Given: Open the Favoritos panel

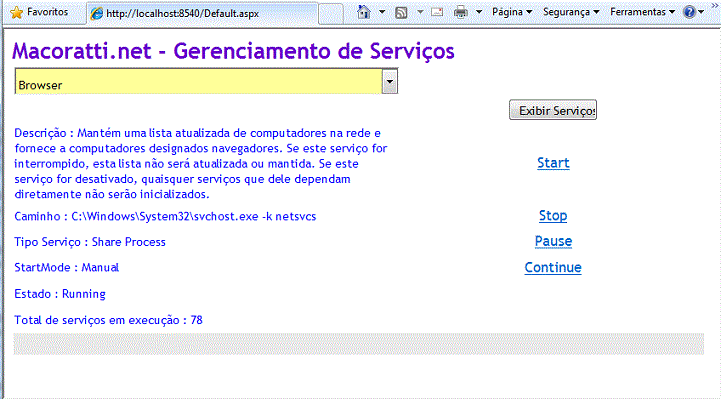Looking at the screenshot, I should click(39, 12).
